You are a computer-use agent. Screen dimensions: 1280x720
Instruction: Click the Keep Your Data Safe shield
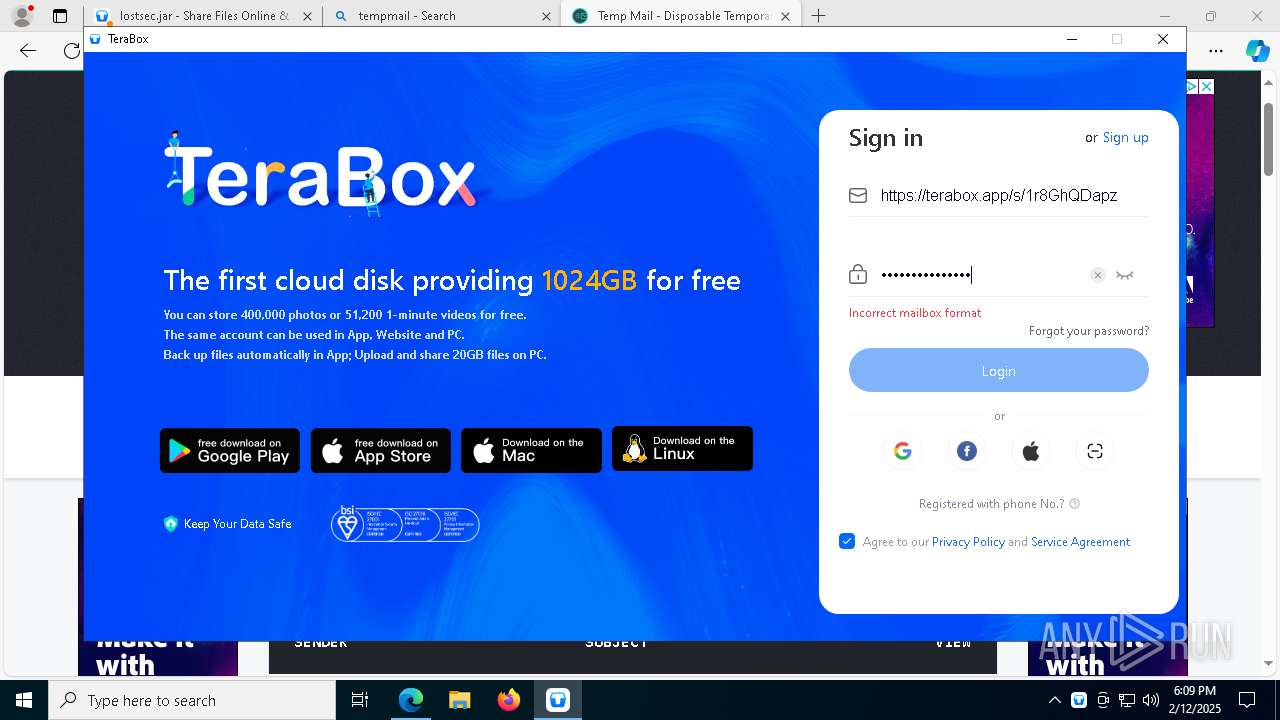170,524
